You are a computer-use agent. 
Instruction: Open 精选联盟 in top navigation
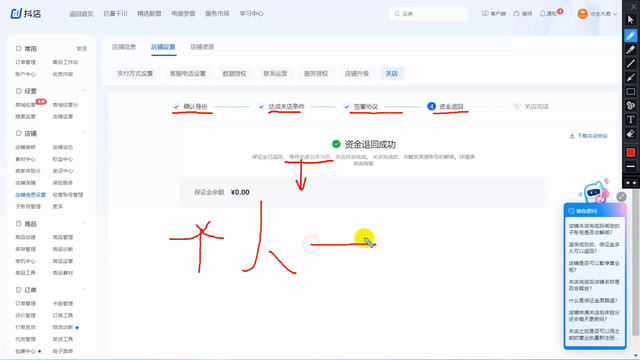click(149, 14)
